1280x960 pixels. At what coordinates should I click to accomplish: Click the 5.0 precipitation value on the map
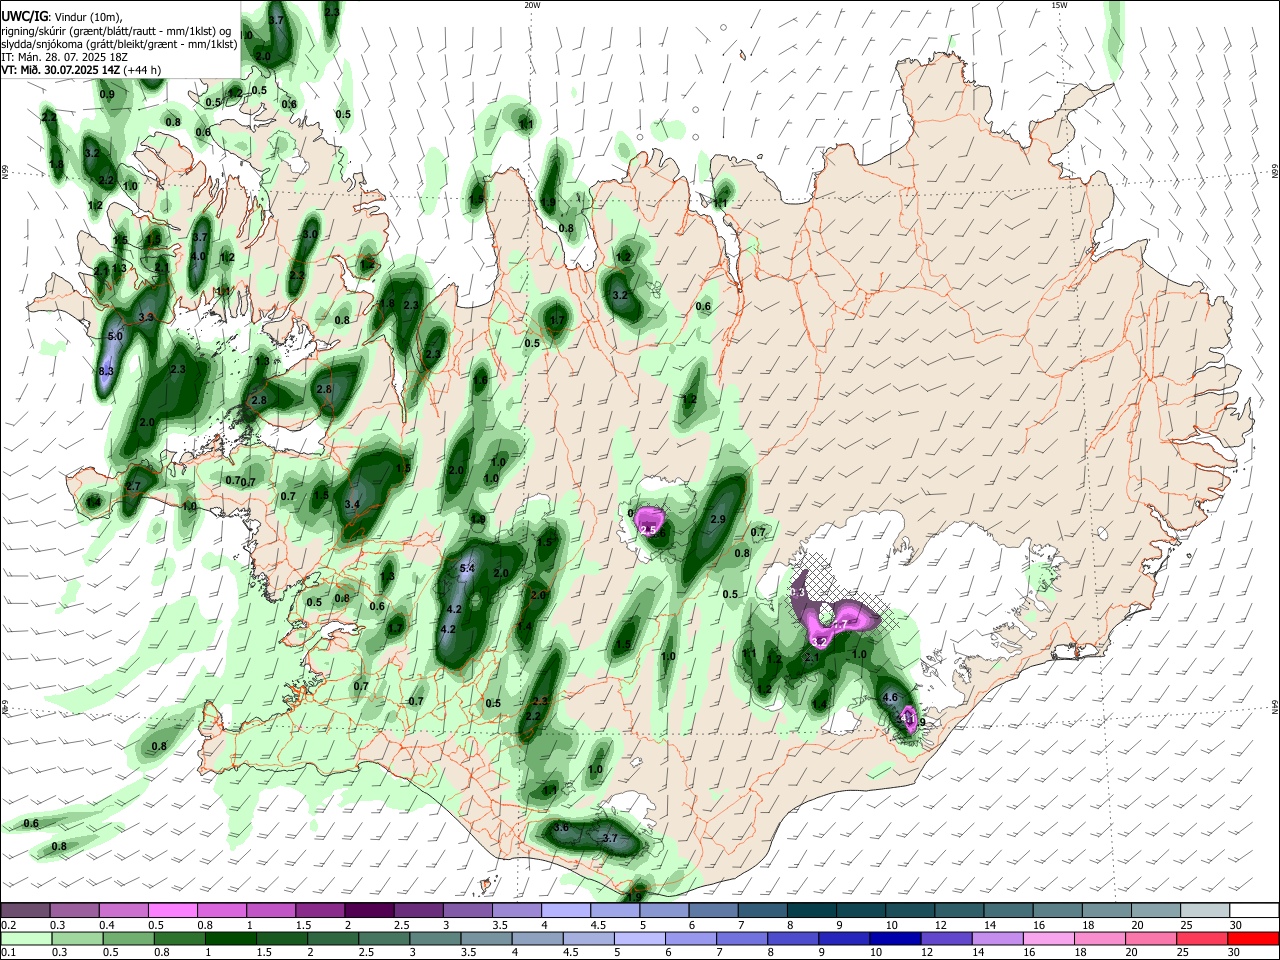[x=114, y=337]
